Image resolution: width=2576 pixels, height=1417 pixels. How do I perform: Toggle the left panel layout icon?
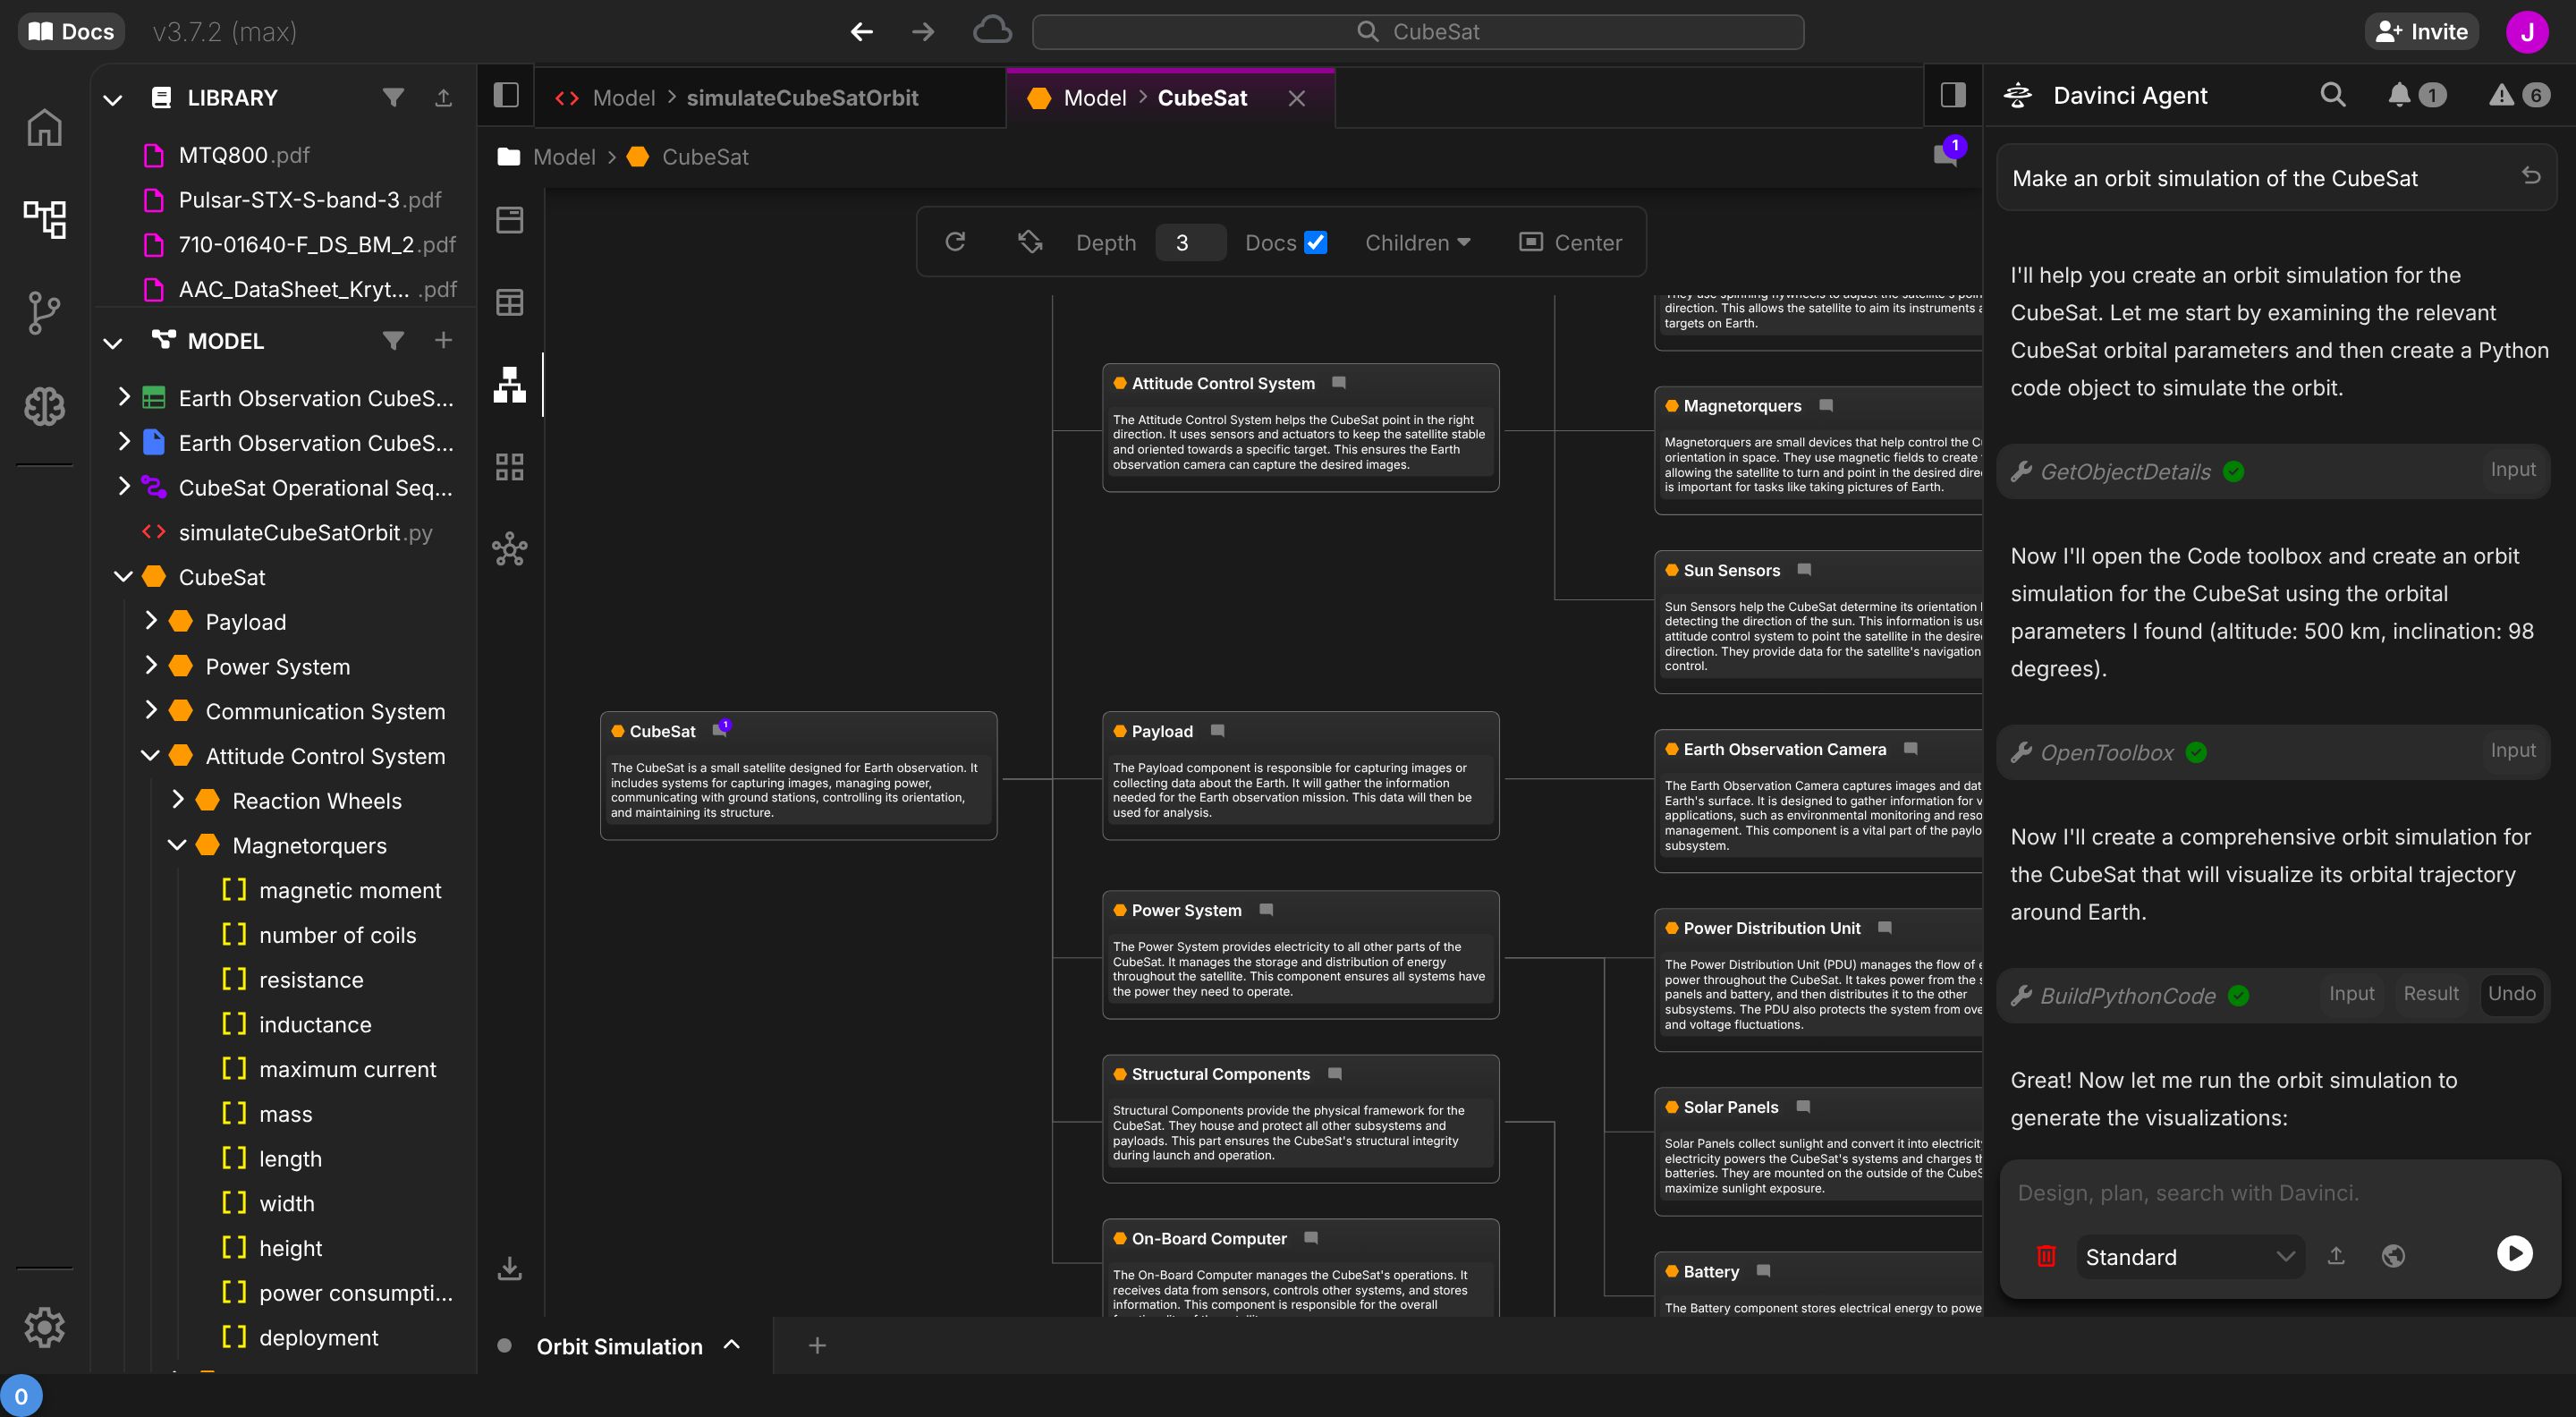coord(506,96)
